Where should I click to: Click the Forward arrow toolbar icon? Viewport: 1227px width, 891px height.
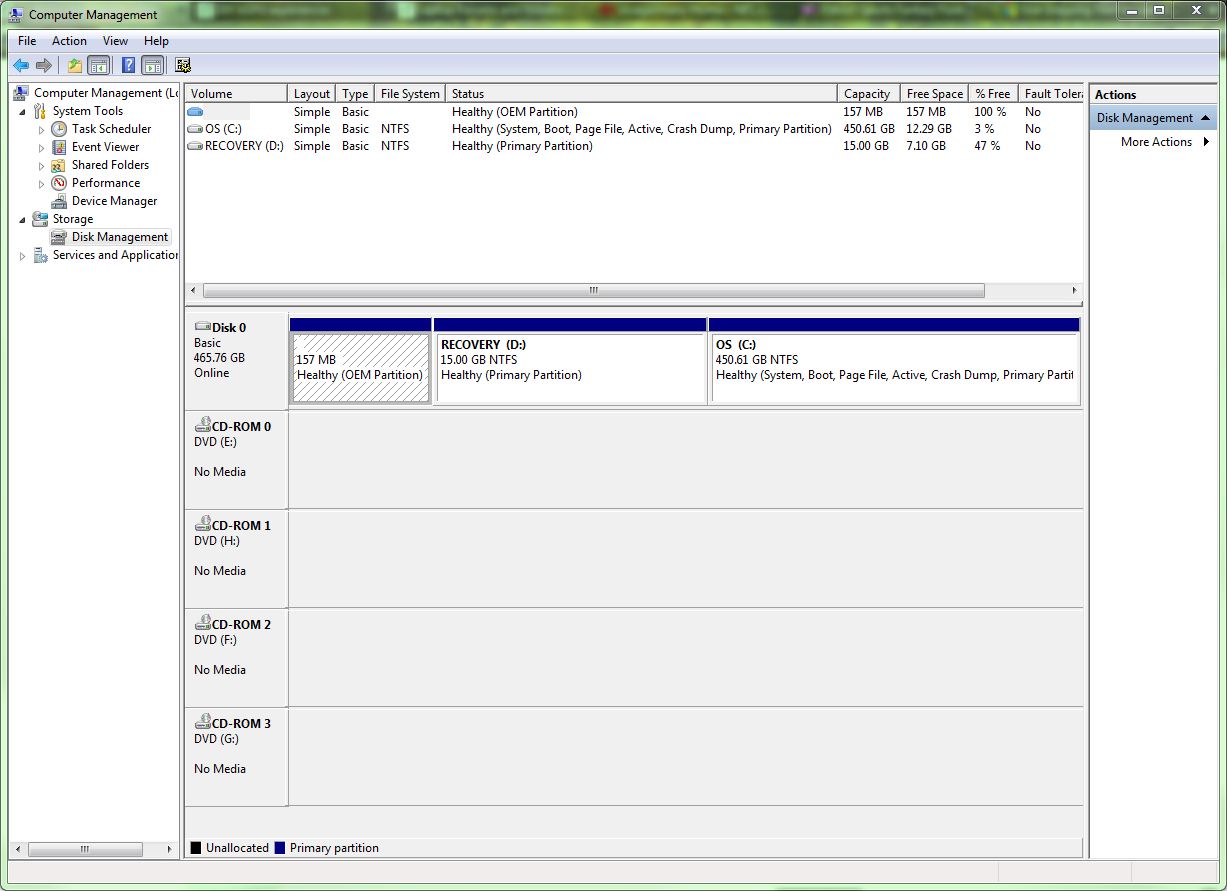click(44, 66)
